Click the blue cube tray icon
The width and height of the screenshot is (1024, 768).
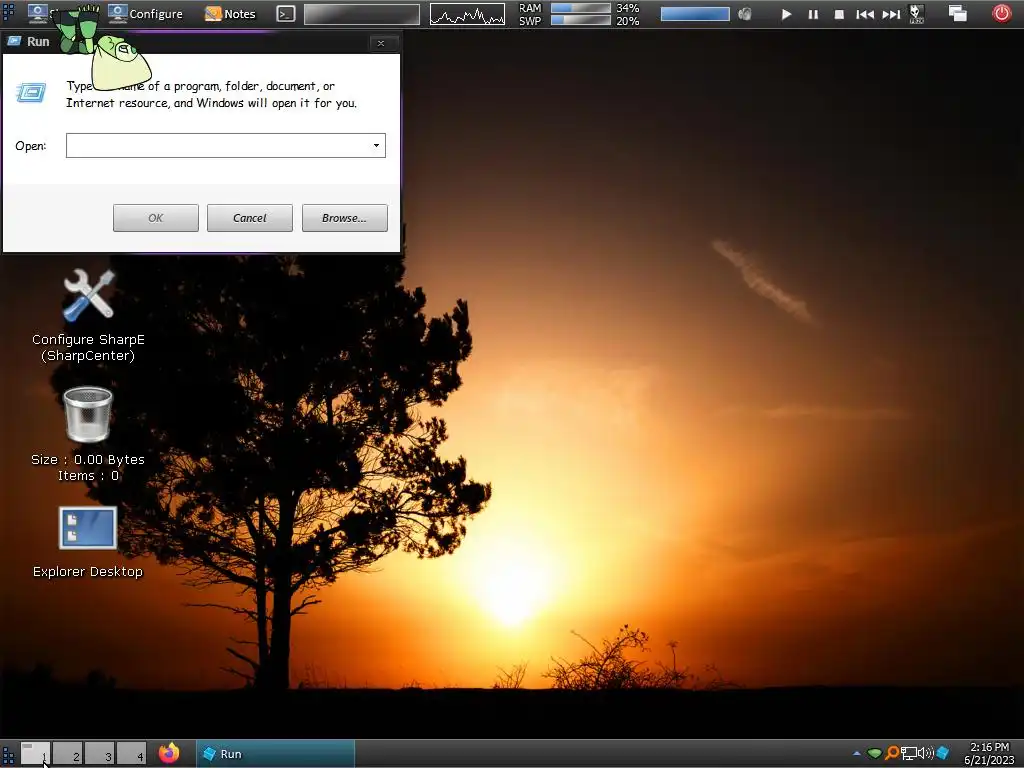click(x=942, y=754)
